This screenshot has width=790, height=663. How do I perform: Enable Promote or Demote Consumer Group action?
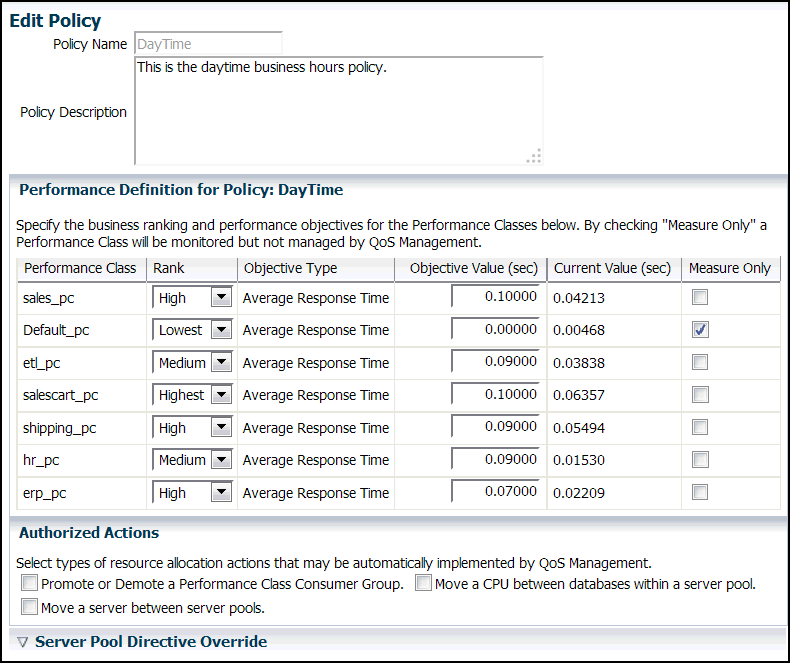[30, 583]
